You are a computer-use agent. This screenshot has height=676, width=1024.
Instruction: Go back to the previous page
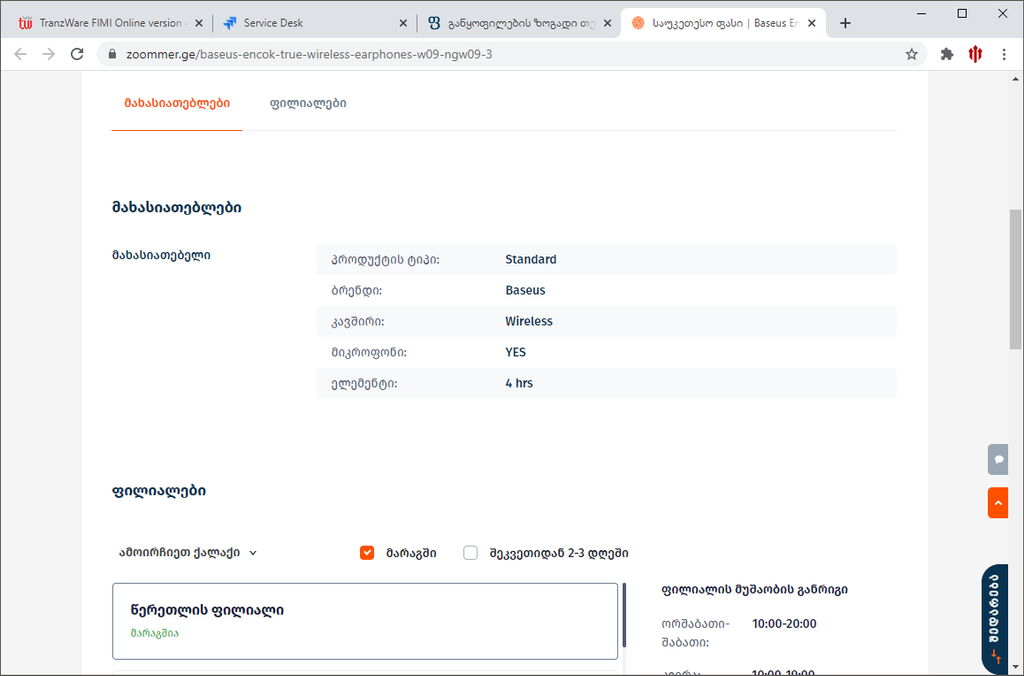tap(20, 54)
